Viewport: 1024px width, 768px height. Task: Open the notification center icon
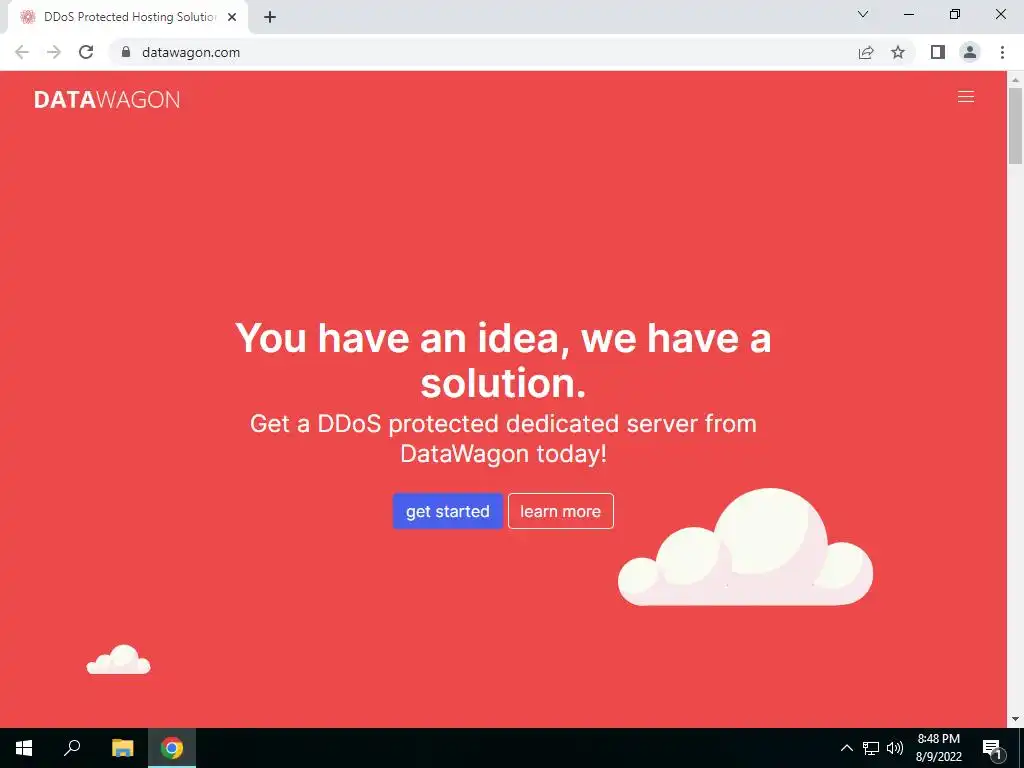[993, 748]
